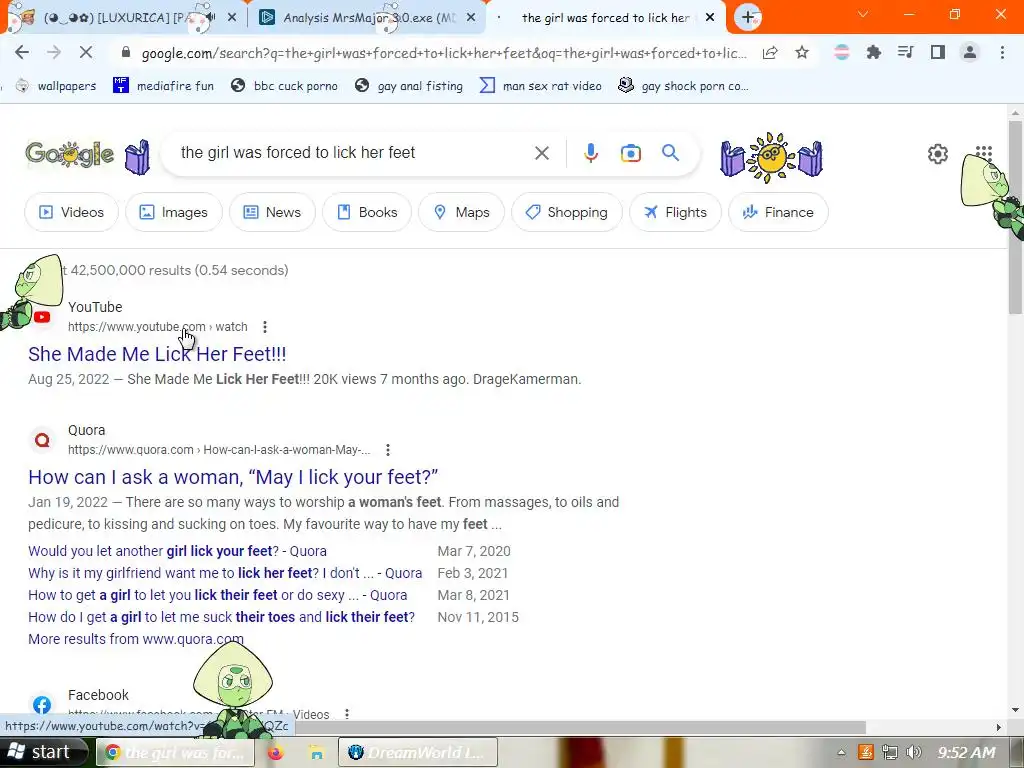Viewport: 1024px width, 768px height.
Task: View site information via the lock icon
Action: click(x=126, y=53)
